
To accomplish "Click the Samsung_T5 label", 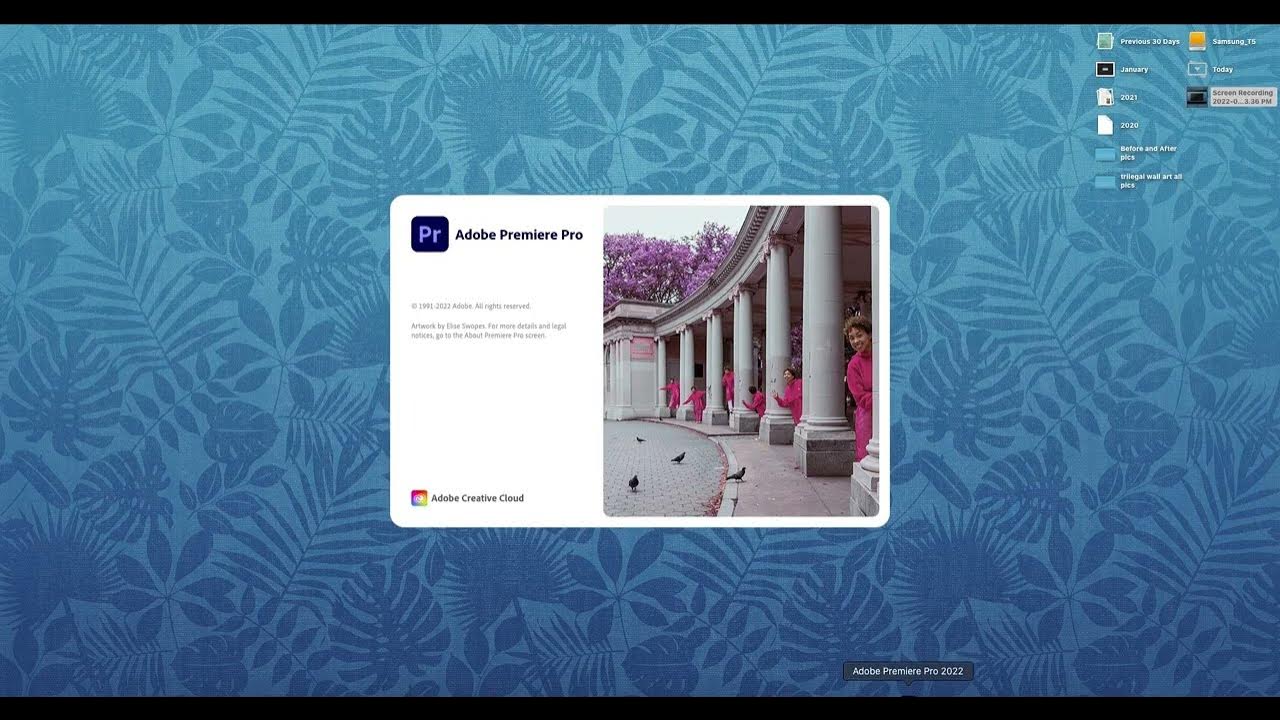I will click(1234, 41).
